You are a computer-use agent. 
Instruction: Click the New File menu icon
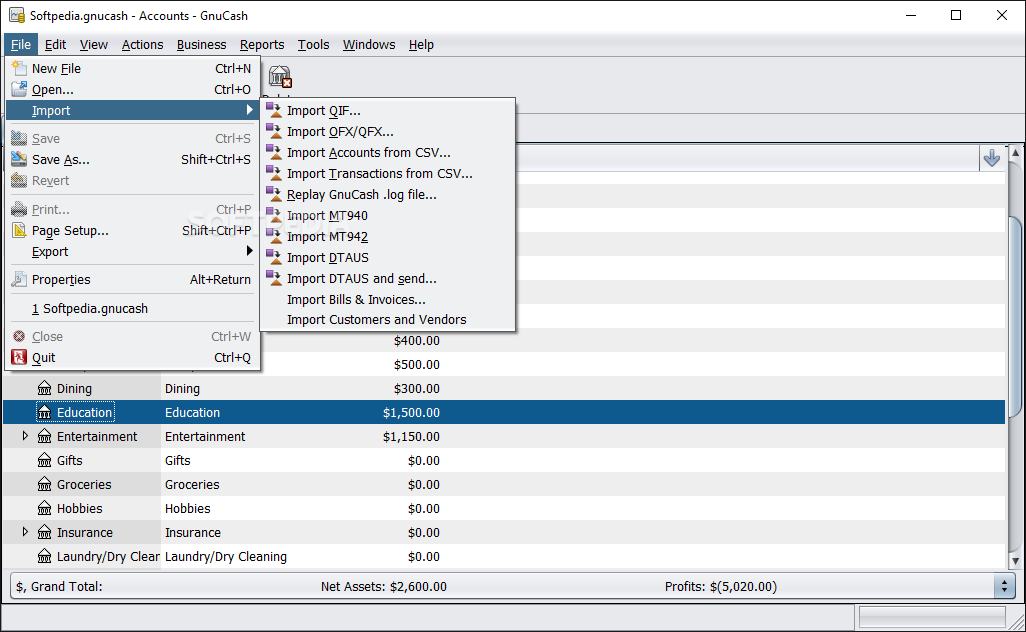[19, 68]
